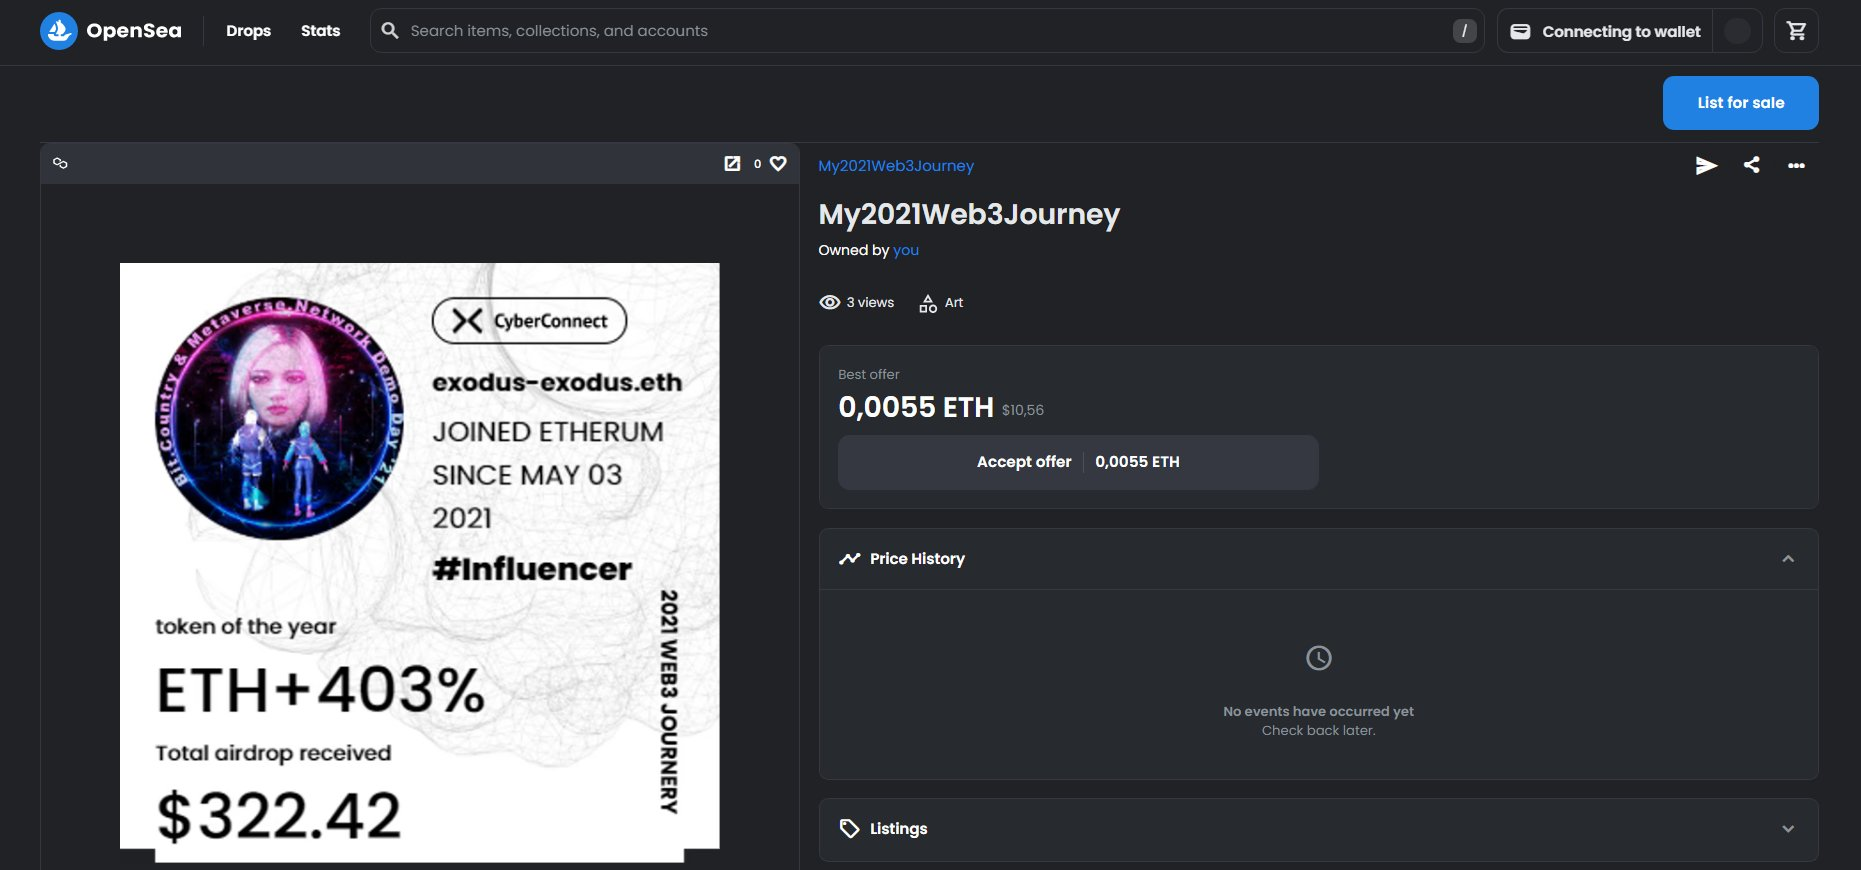Click the List for sale button
1861x870 pixels.
(1740, 103)
